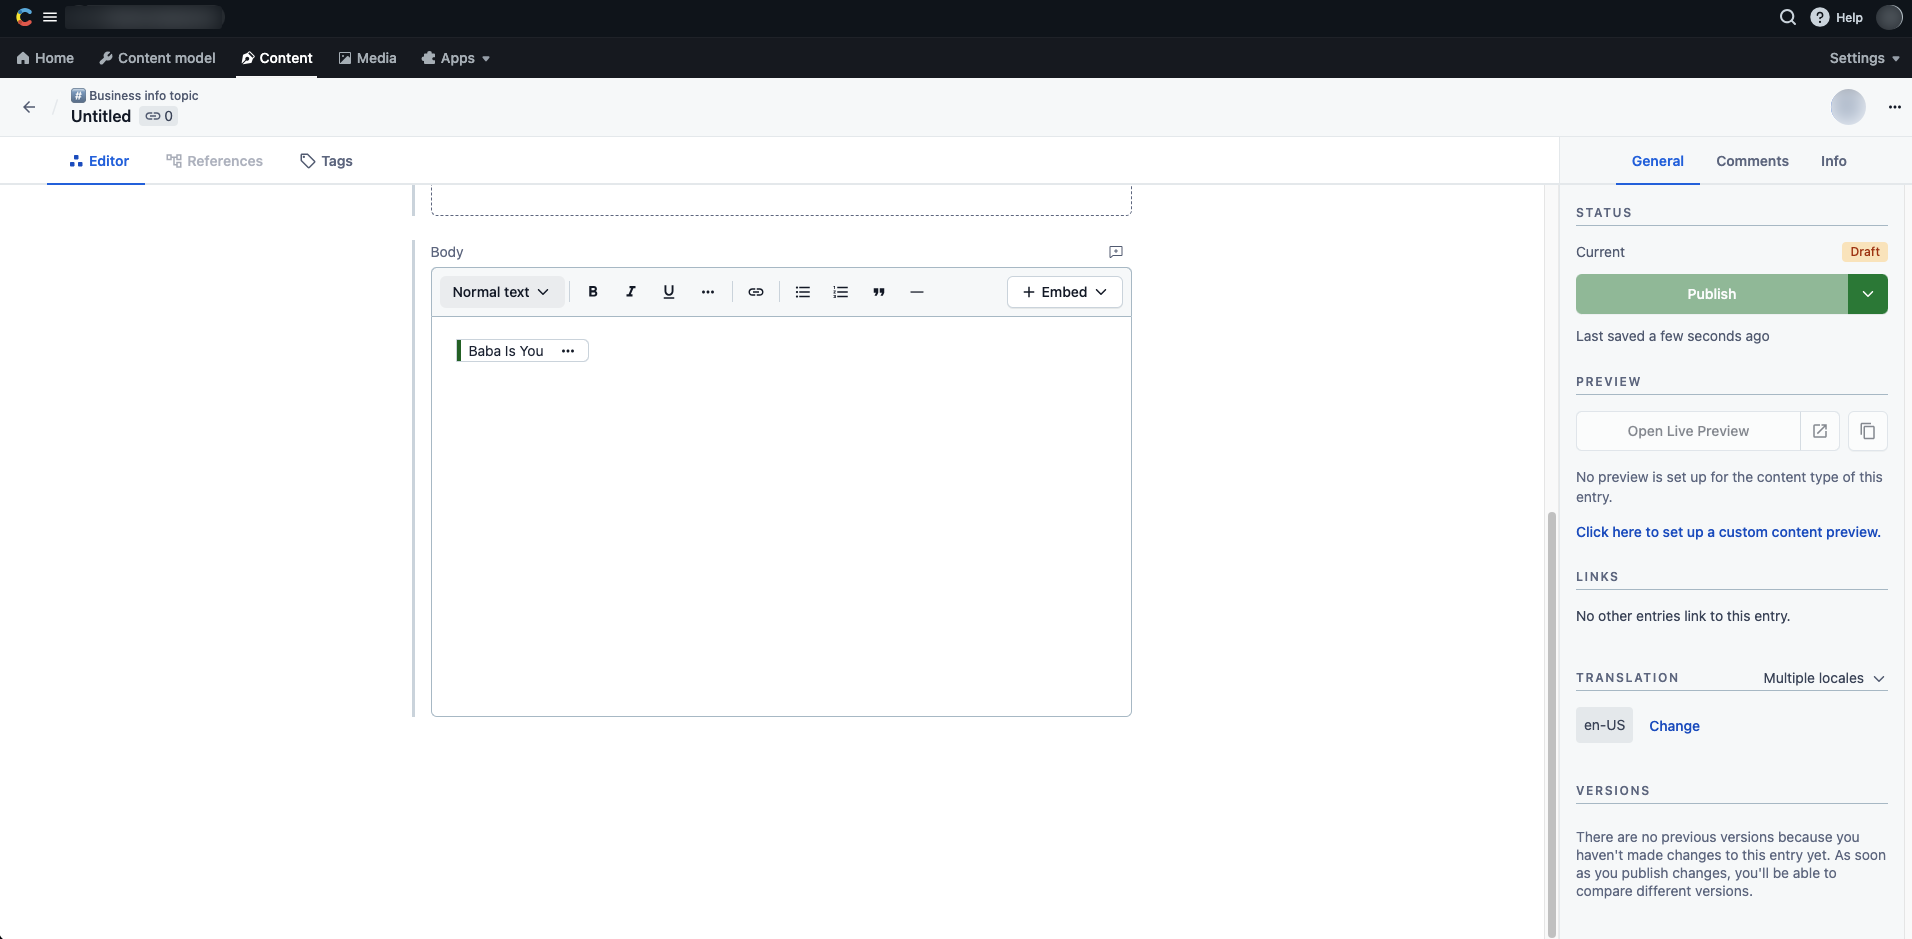Click the link count badge next to Untitled
Image resolution: width=1912 pixels, height=939 pixels.
[x=159, y=116]
